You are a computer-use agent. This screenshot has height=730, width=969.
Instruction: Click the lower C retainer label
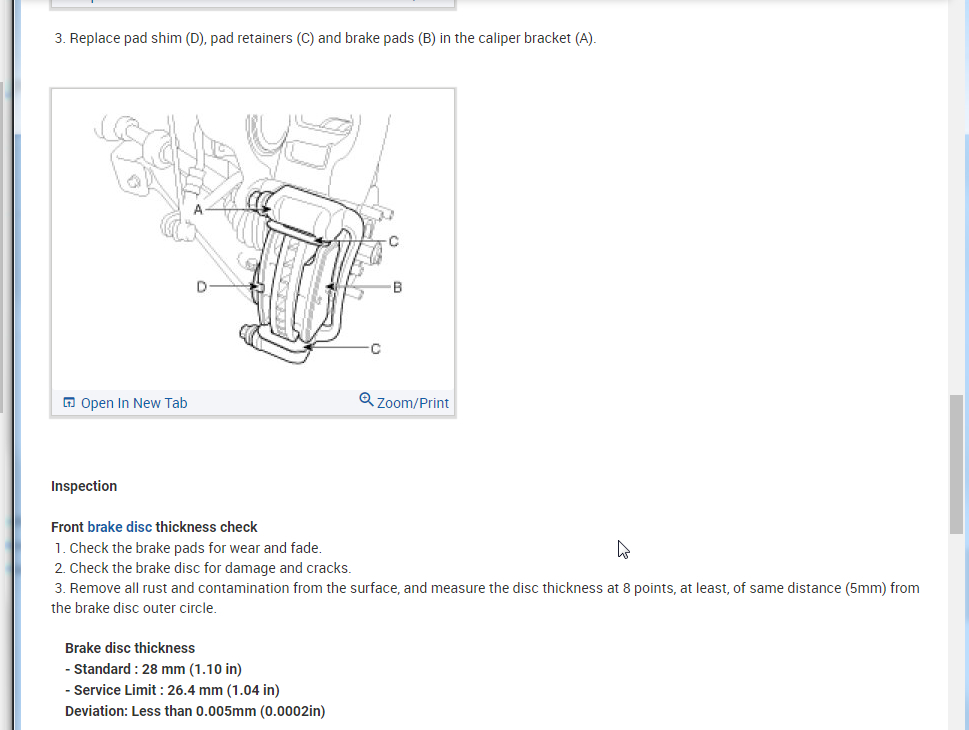[x=375, y=349]
